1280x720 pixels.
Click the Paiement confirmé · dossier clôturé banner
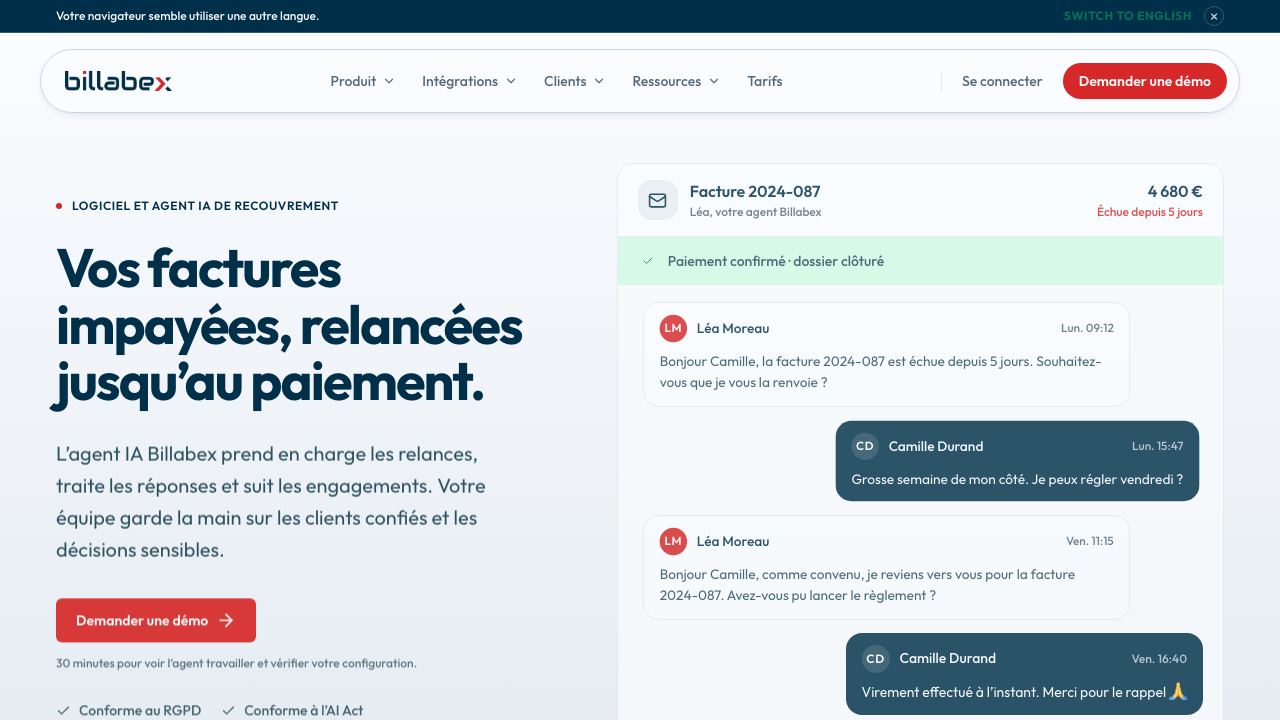pyautogui.click(x=920, y=261)
